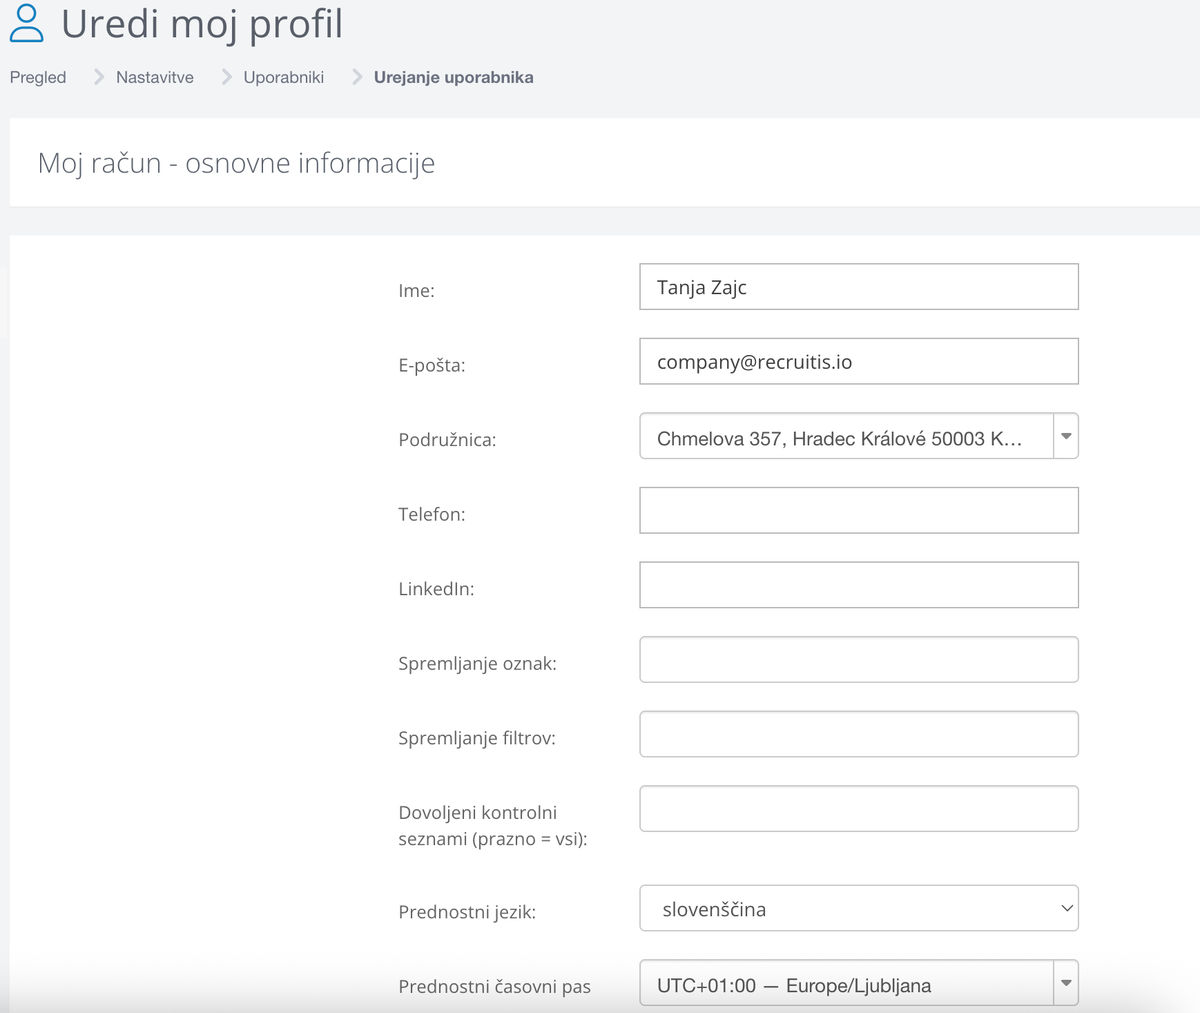Image resolution: width=1200 pixels, height=1013 pixels.
Task: Open Nastavitve from the breadcrumb trail
Action: click(155, 77)
